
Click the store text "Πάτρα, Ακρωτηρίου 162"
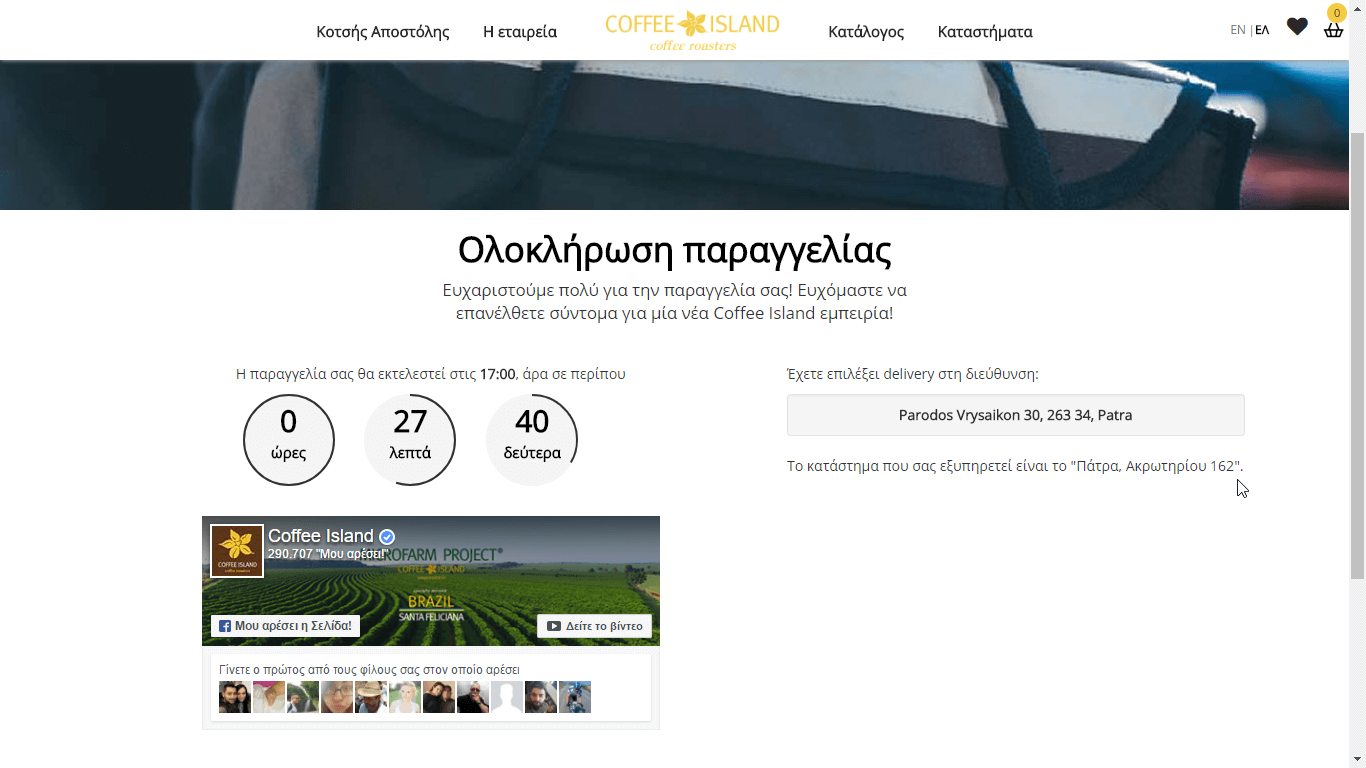coord(1156,466)
